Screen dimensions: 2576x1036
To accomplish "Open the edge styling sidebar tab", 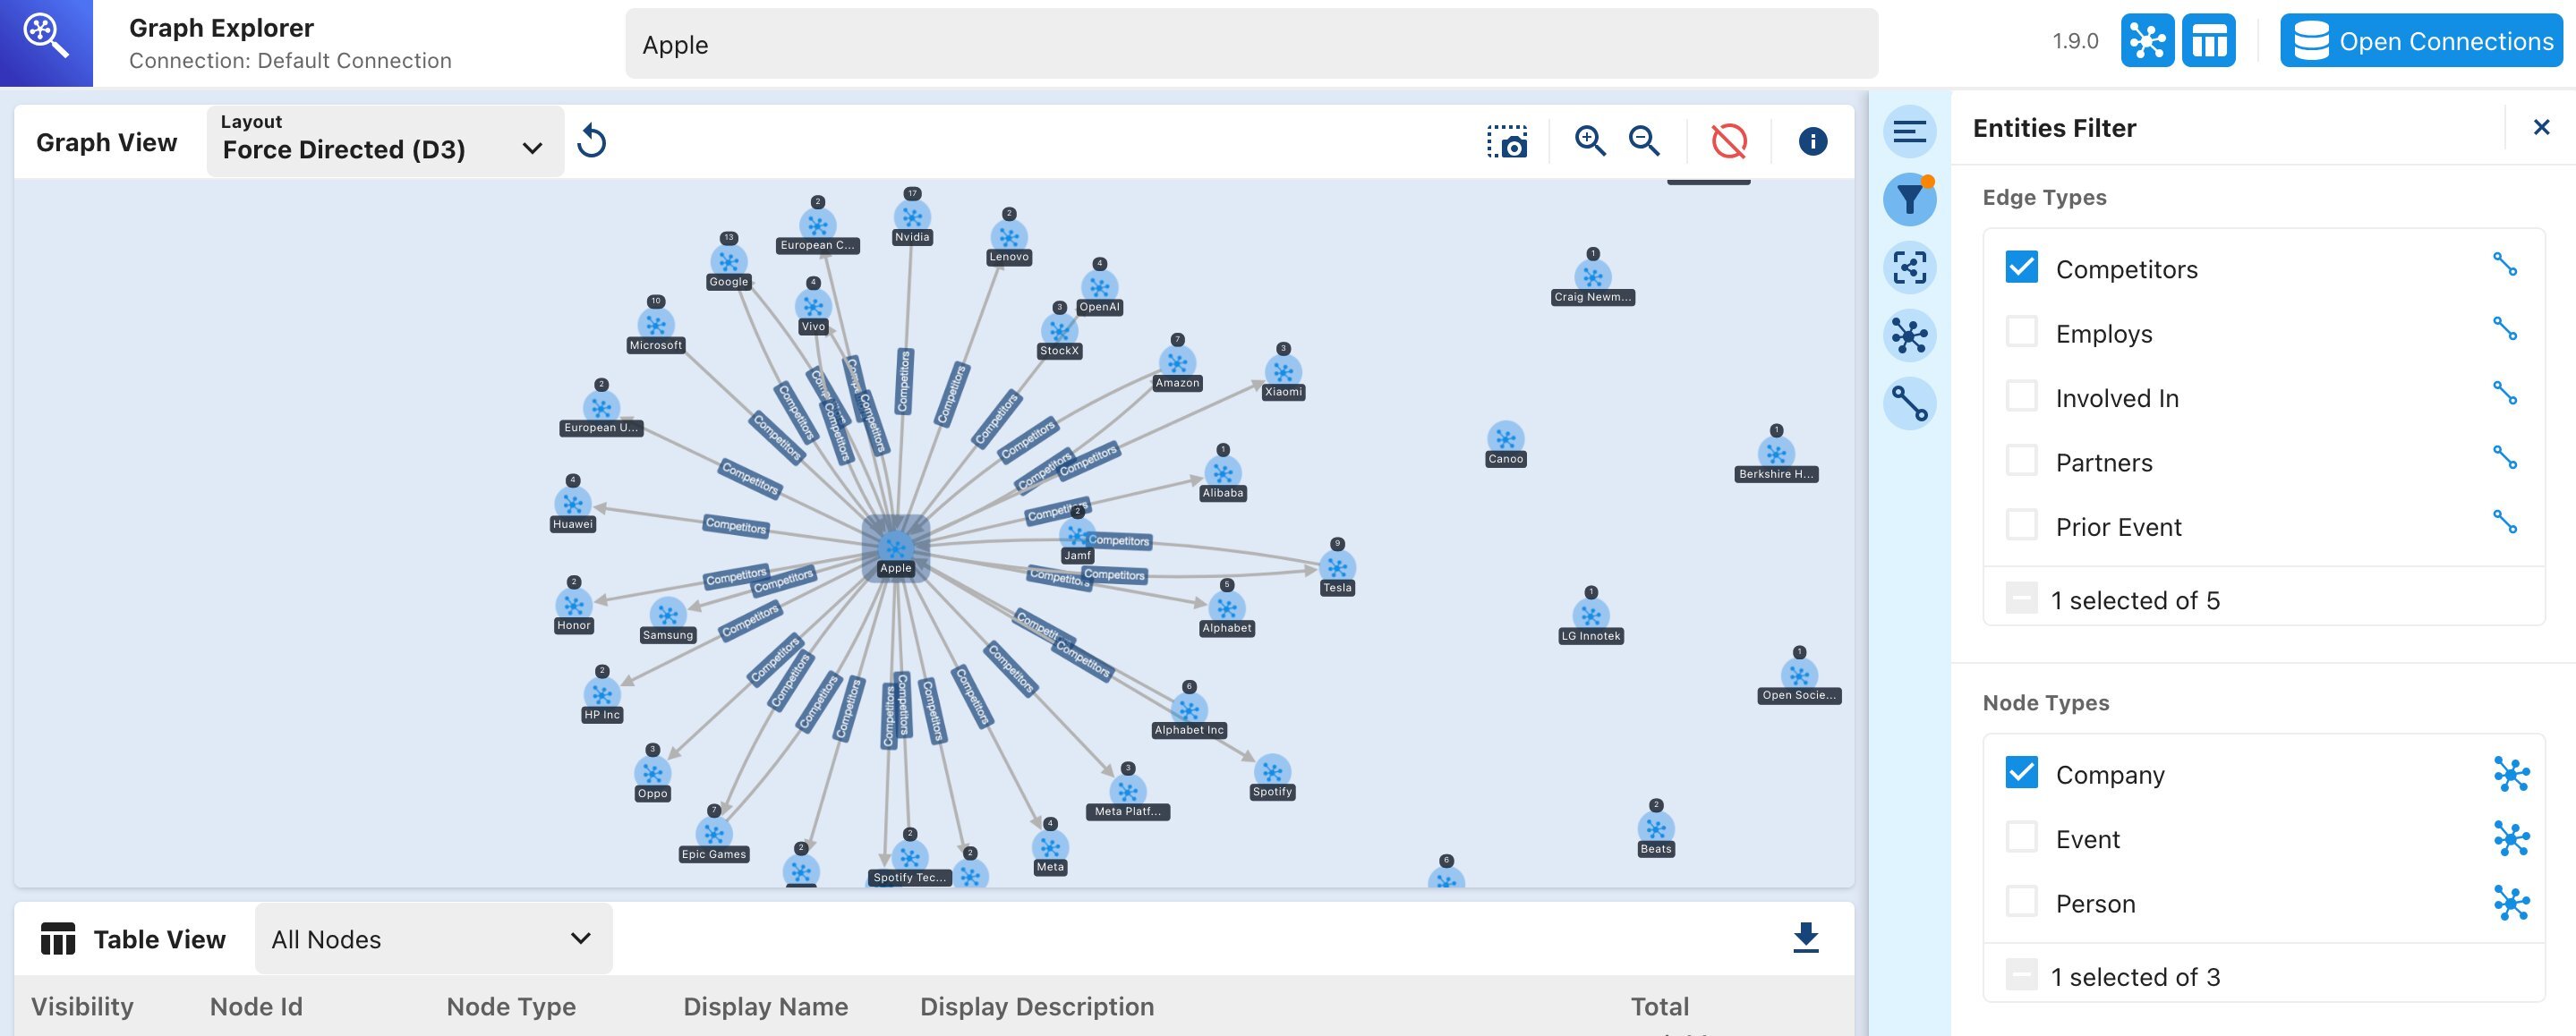I will pyautogui.click(x=1909, y=404).
